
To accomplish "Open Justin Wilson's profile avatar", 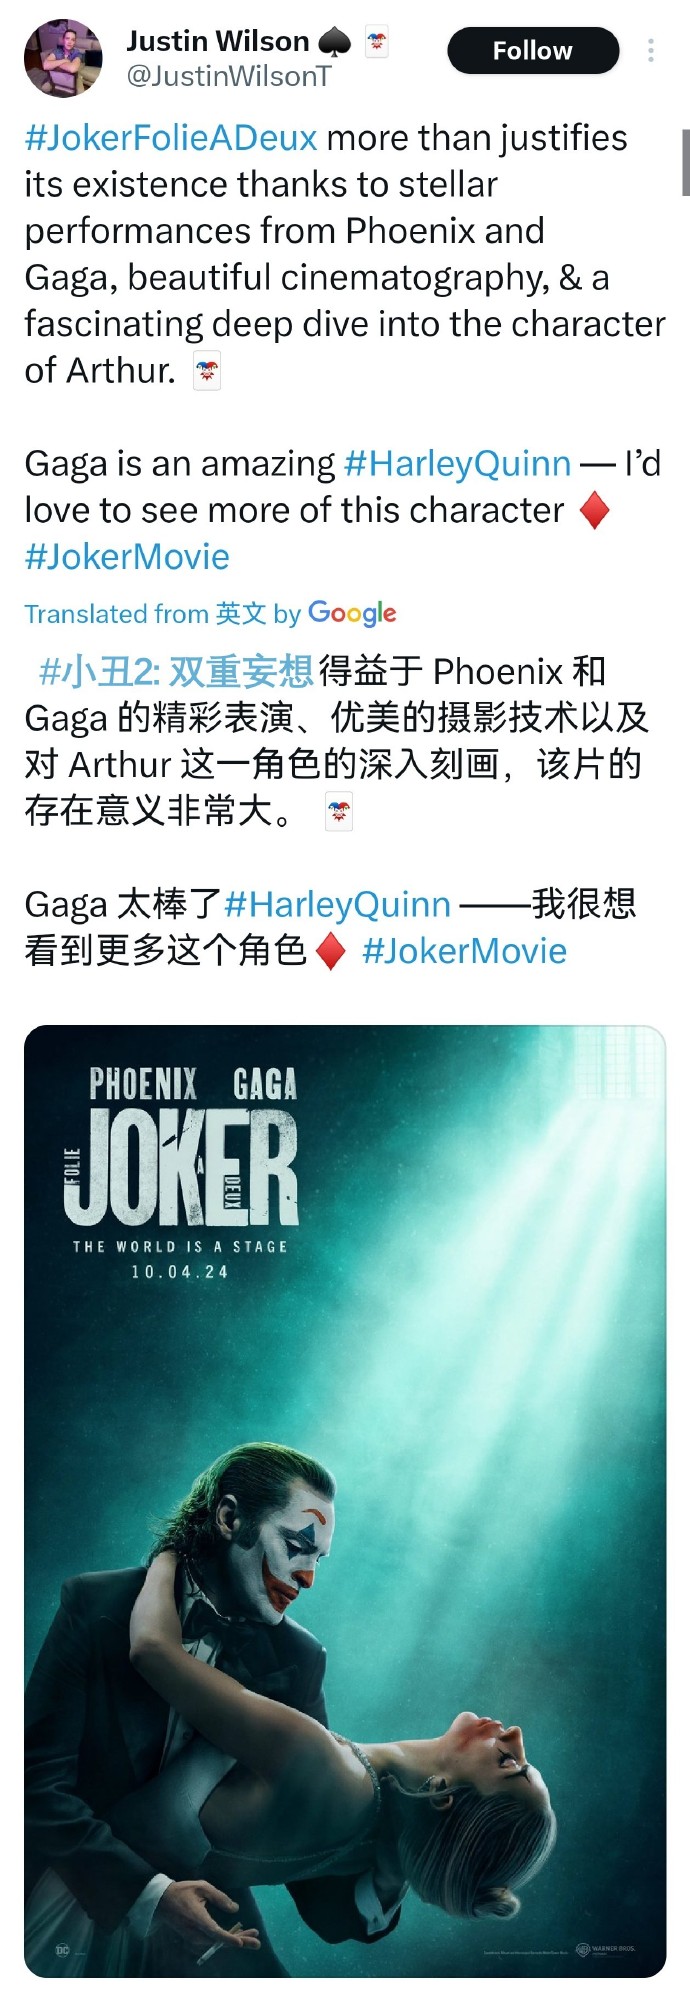I will point(63,58).
